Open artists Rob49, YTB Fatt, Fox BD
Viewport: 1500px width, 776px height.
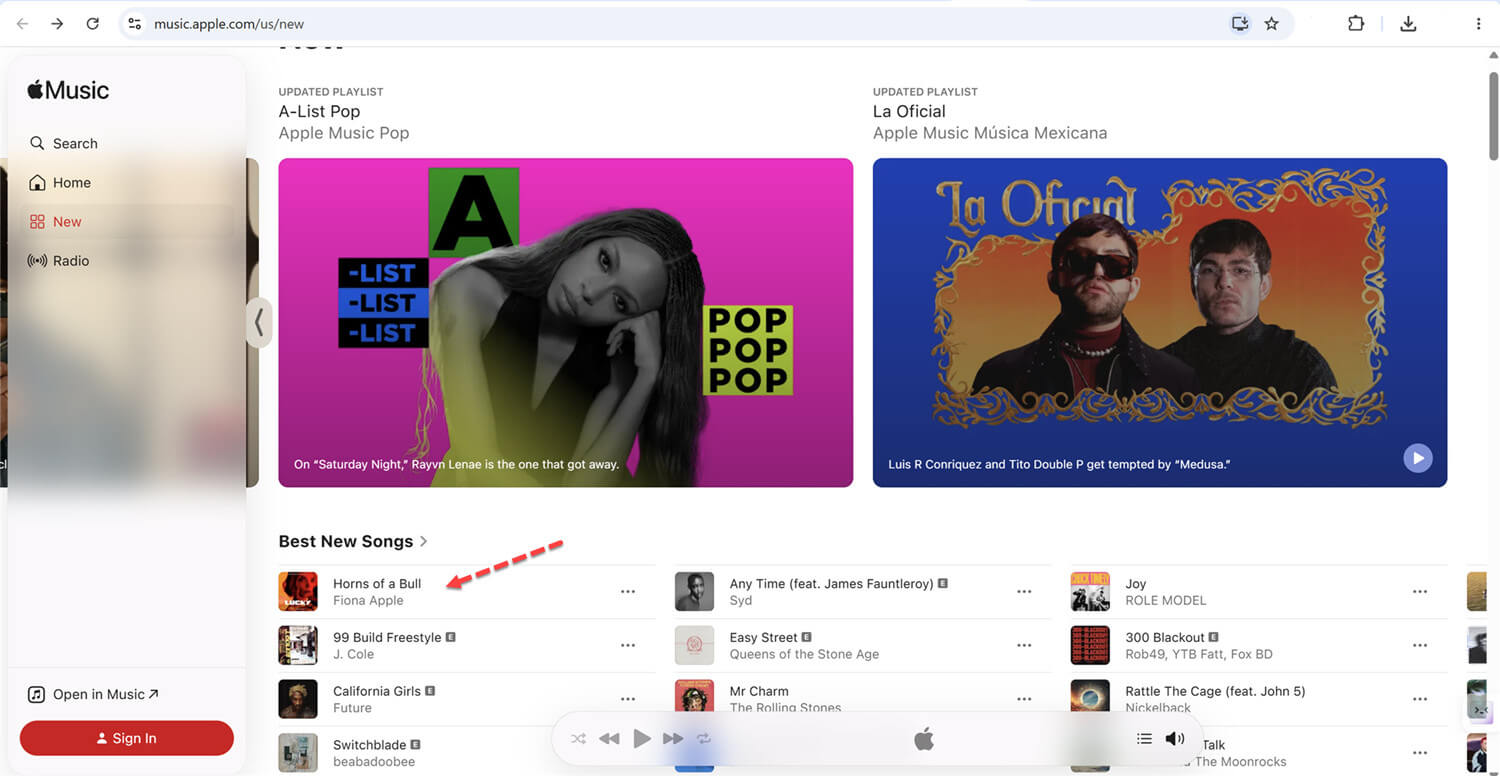(x=1198, y=655)
